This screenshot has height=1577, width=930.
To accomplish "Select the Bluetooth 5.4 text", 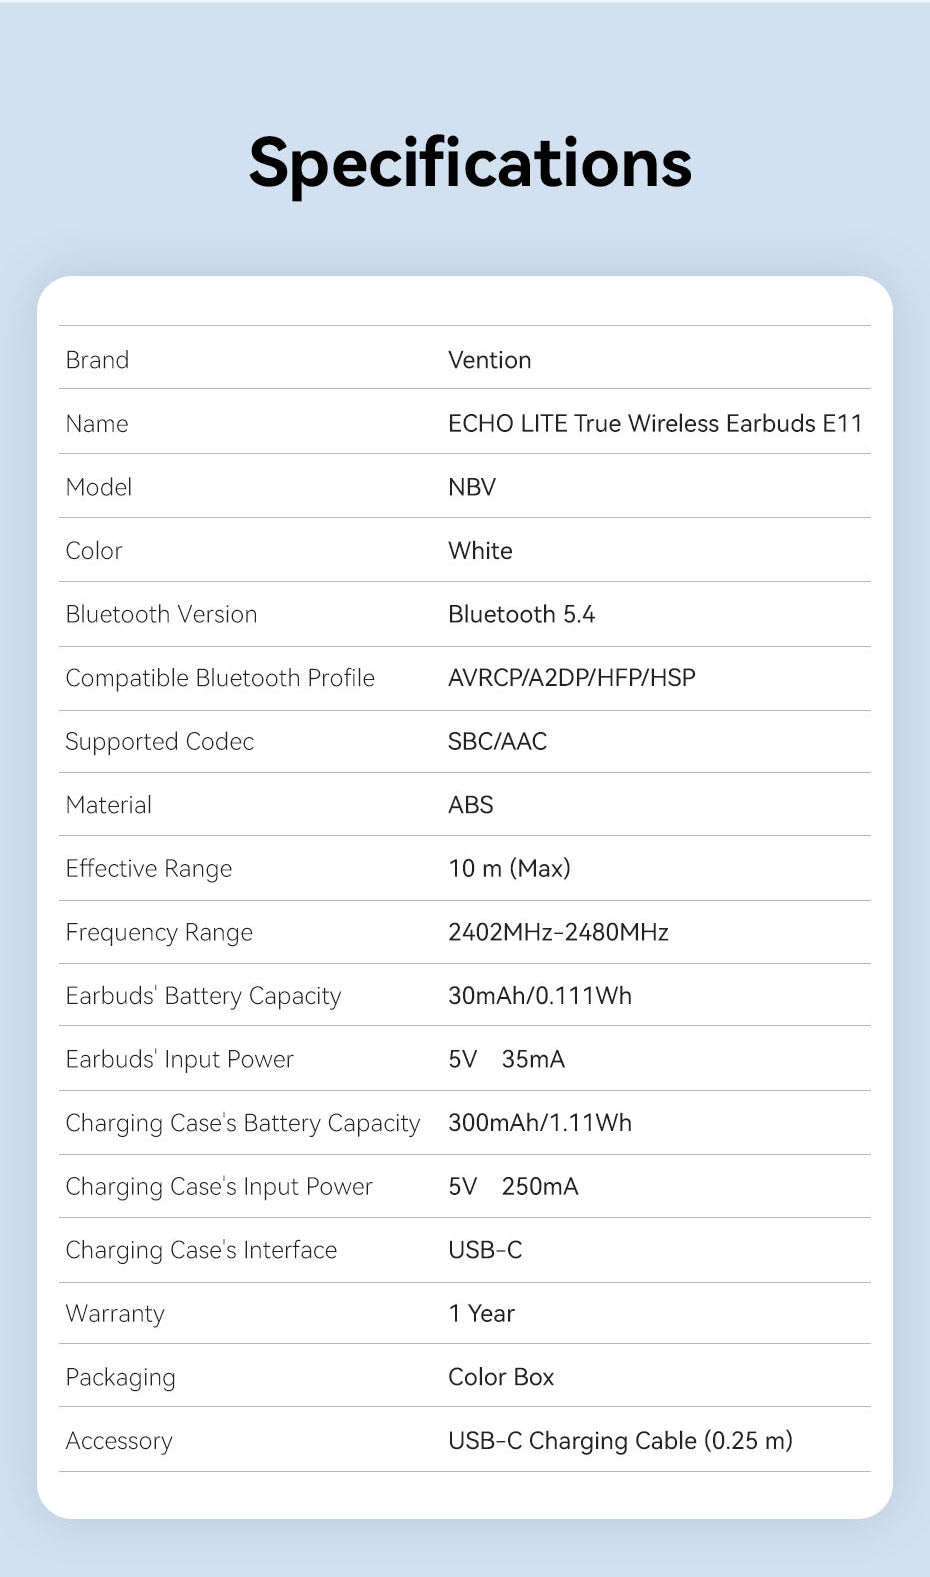I will point(521,614).
